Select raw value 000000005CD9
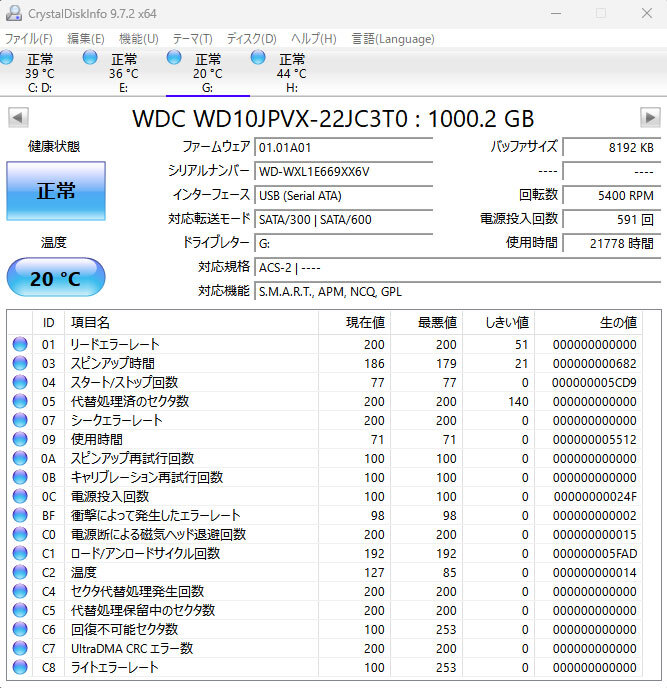The width and height of the screenshot is (667, 688). point(594,383)
